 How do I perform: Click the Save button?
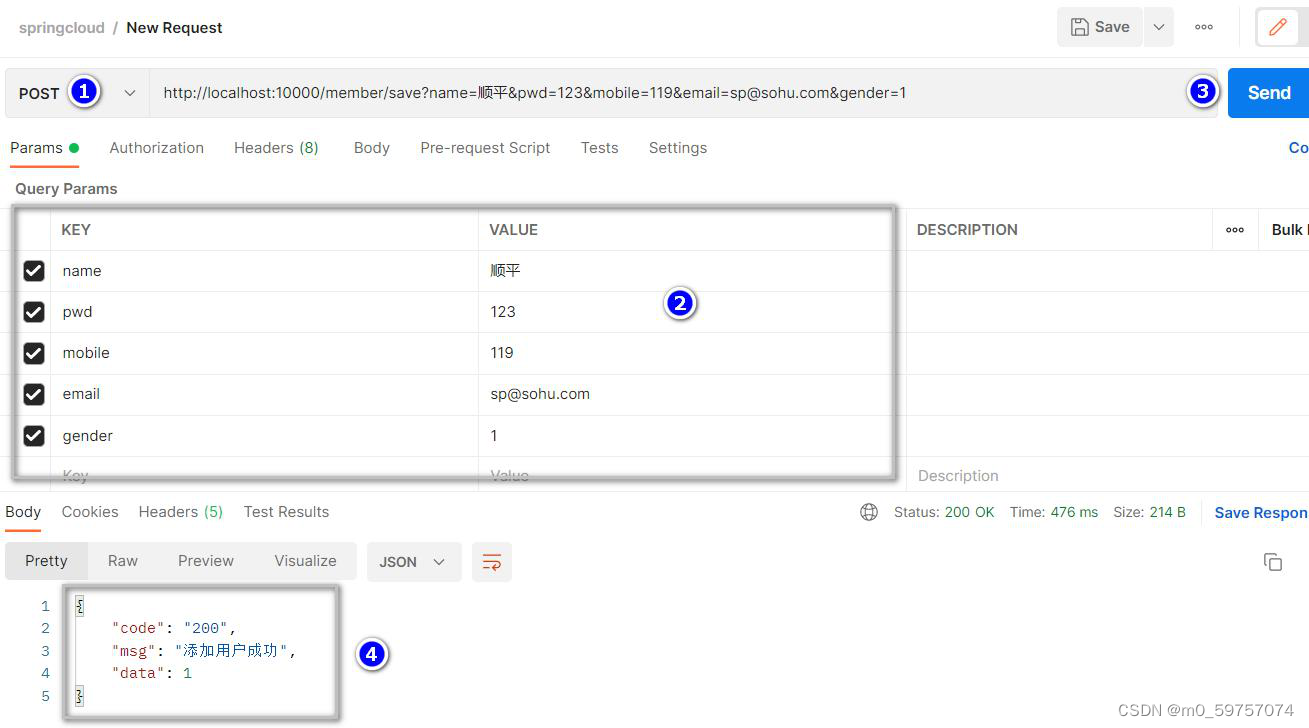click(x=1099, y=28)
